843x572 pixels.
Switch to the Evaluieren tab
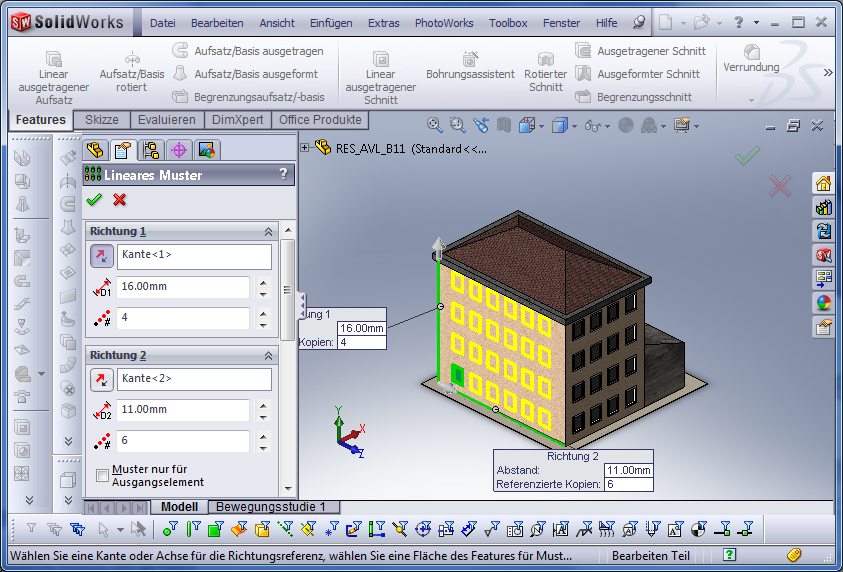[167, 120]
